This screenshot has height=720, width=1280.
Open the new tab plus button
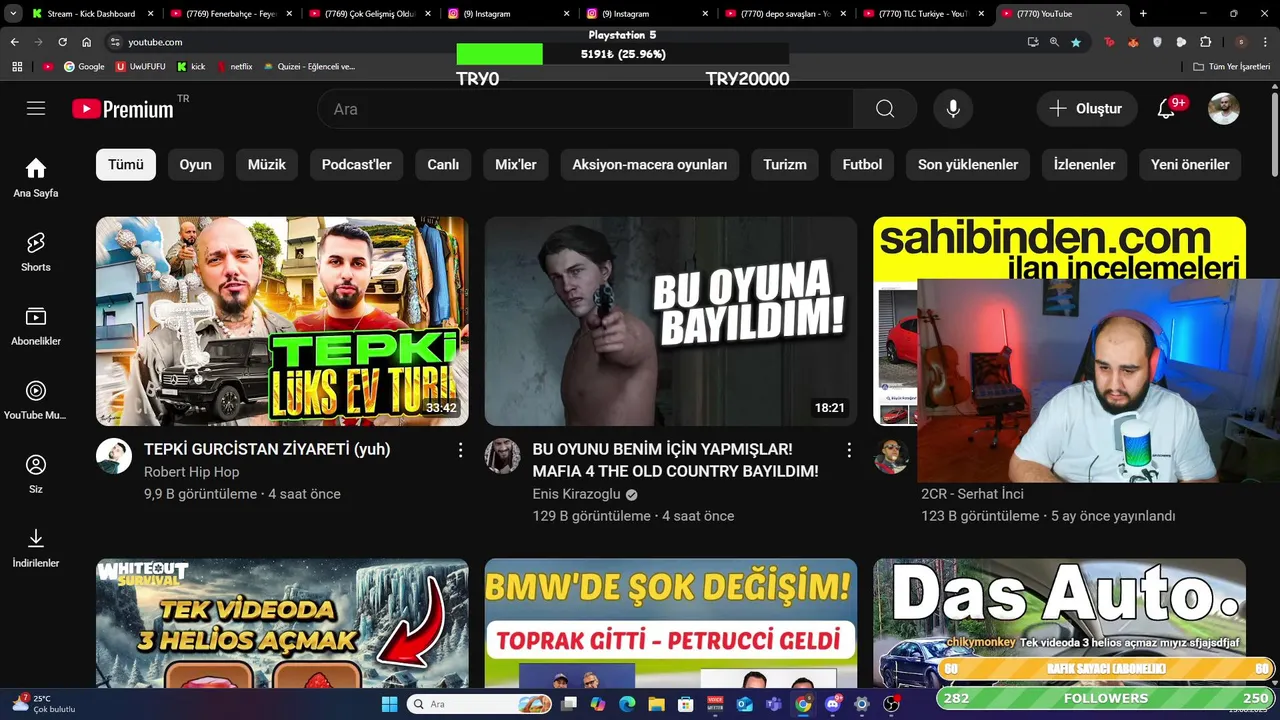pyautogui.click(x=1143, y=14)
